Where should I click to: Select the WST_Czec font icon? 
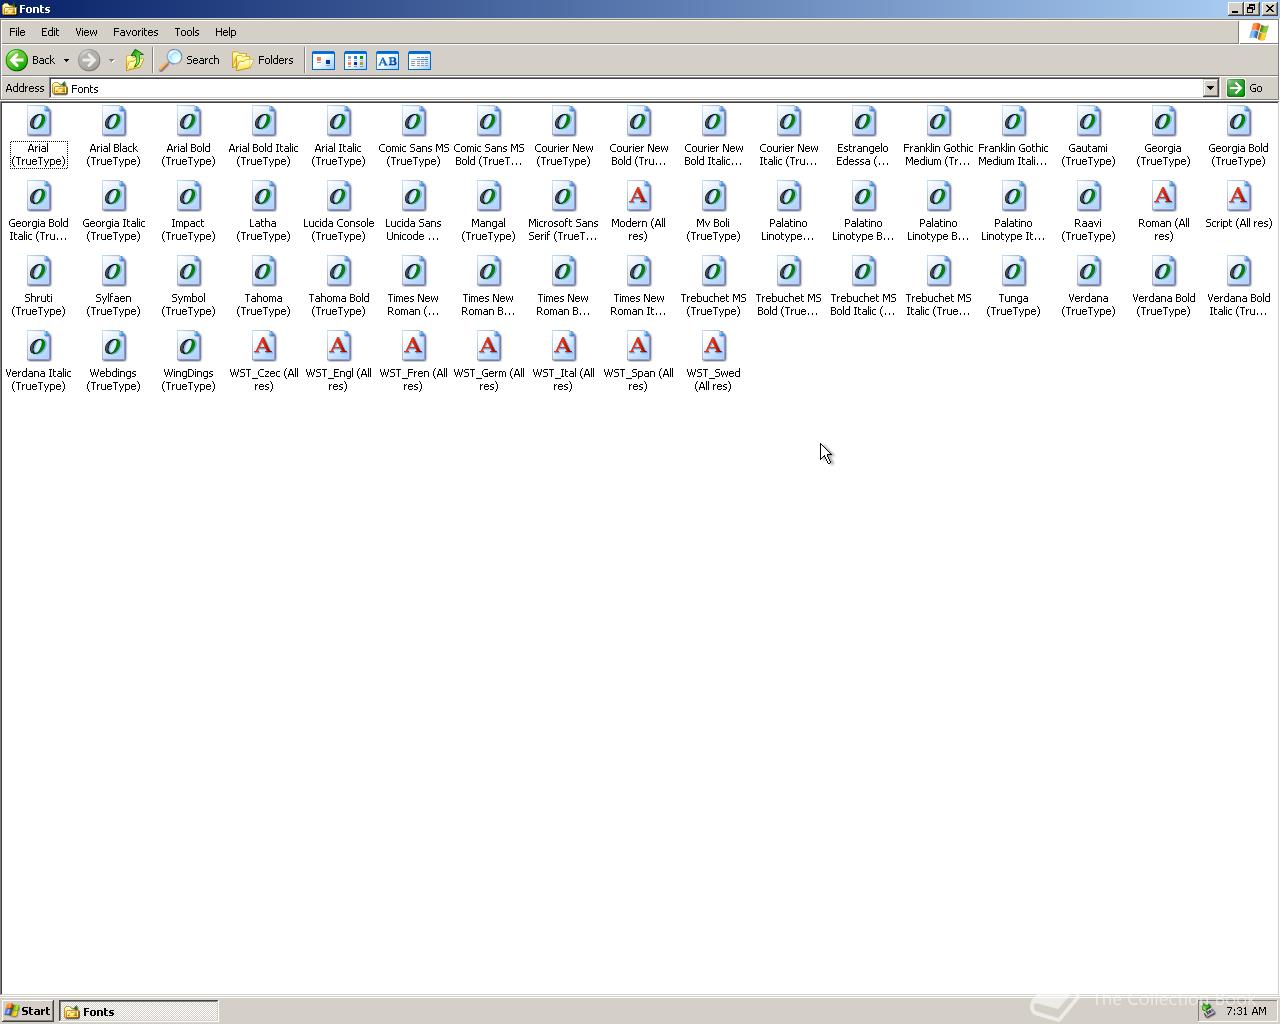(263, 347)
